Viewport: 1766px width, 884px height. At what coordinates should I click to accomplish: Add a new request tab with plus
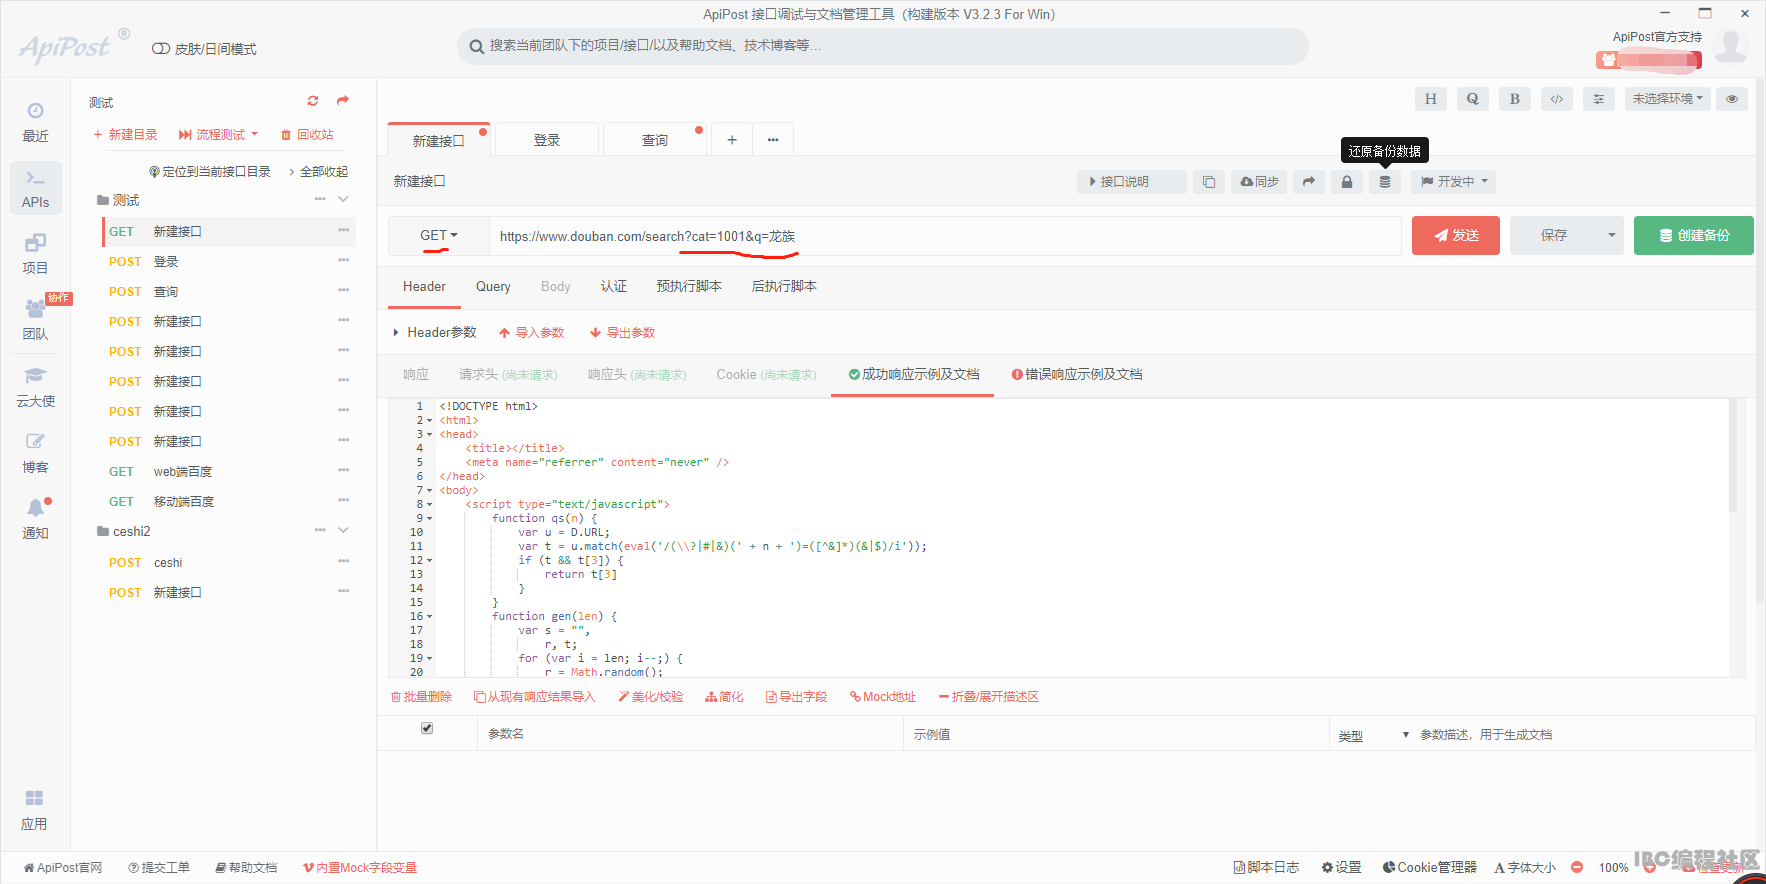pyautogui.click(x=732, y=140)
